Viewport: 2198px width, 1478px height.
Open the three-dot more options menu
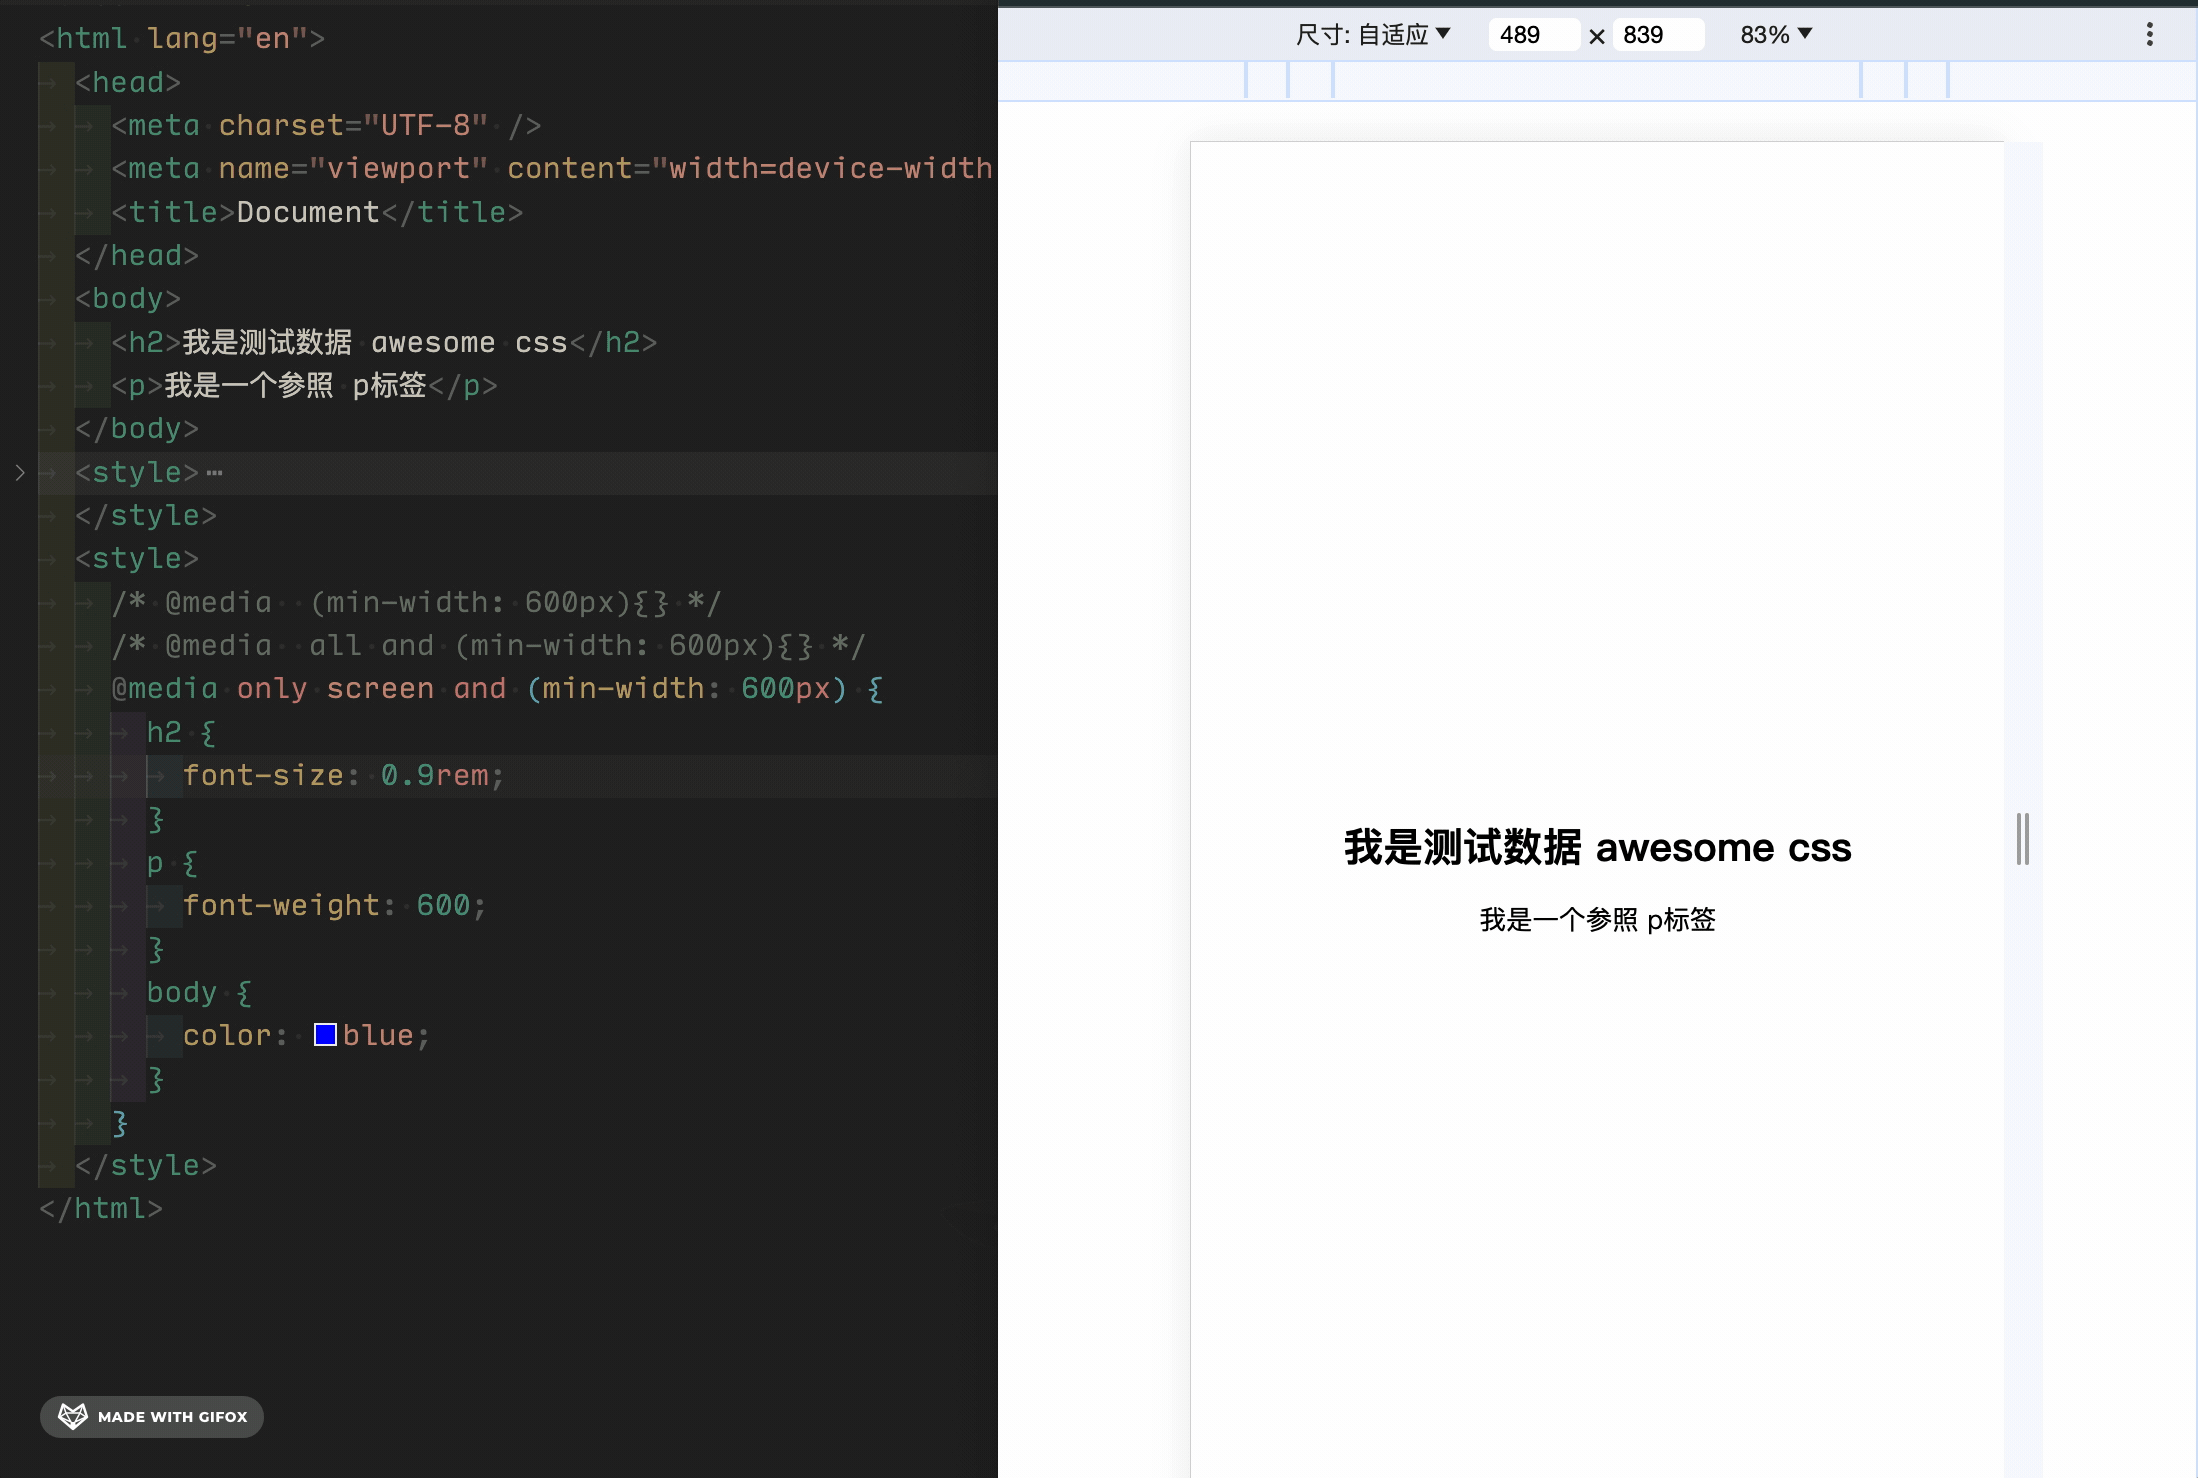[x=2149, y=35]
